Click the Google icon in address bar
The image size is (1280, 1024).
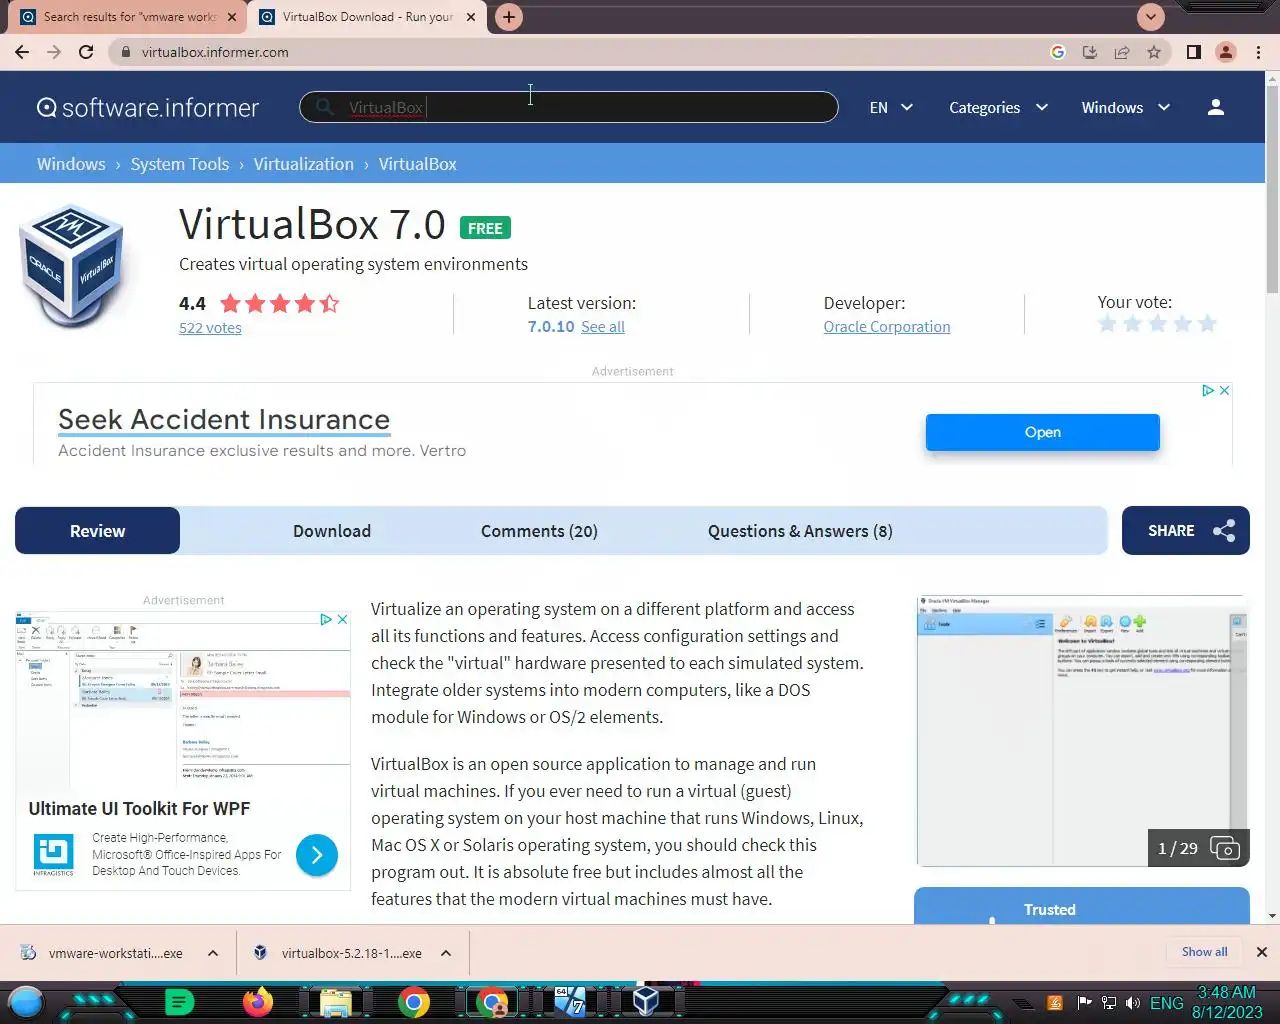1058,52
